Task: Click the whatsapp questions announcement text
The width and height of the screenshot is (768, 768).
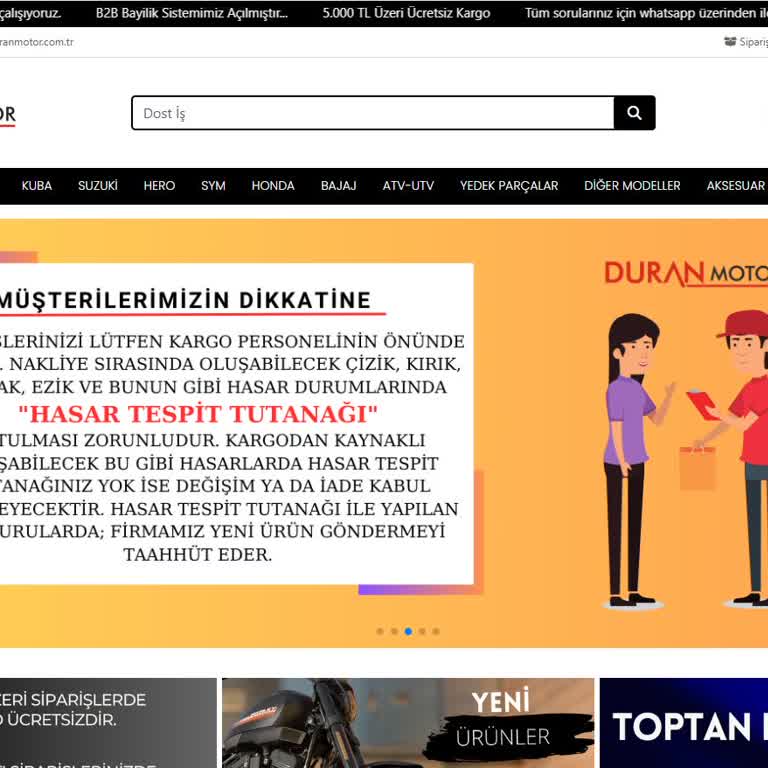Action: 646,13
